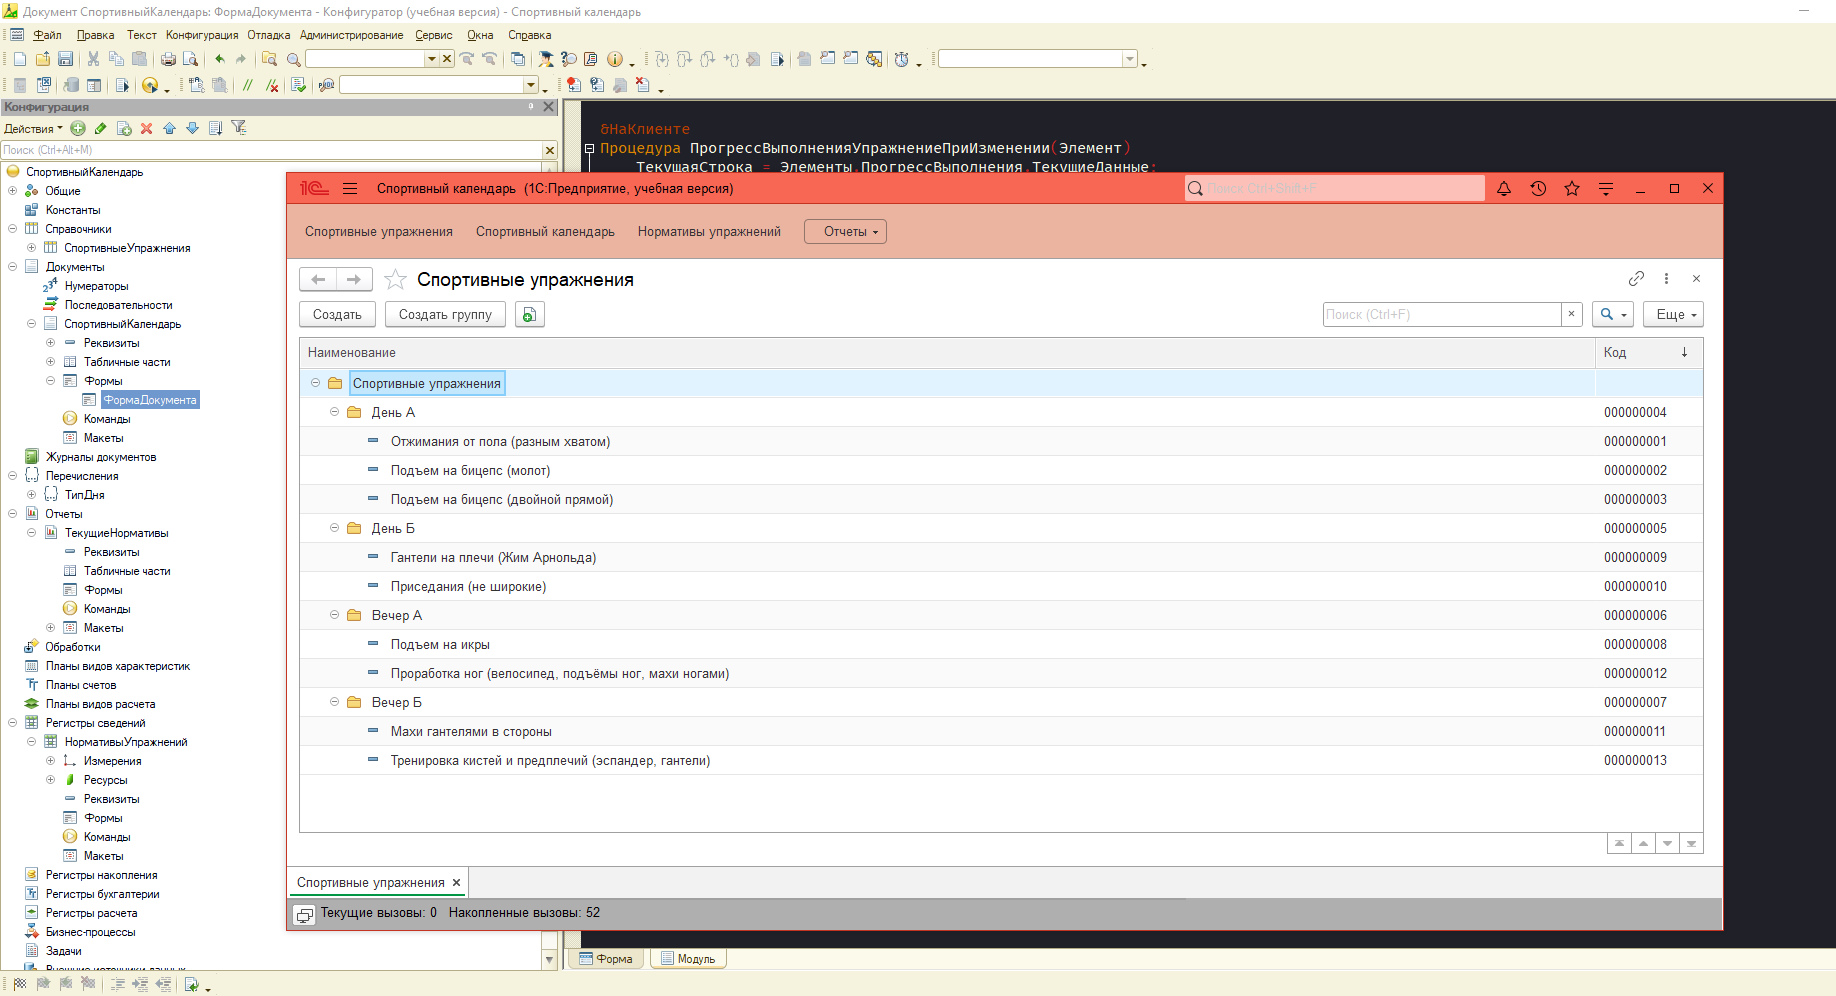Click the Set breakpoint red dot icon
The height and width of the screenshot is (996, 1836).
(573, 85)
